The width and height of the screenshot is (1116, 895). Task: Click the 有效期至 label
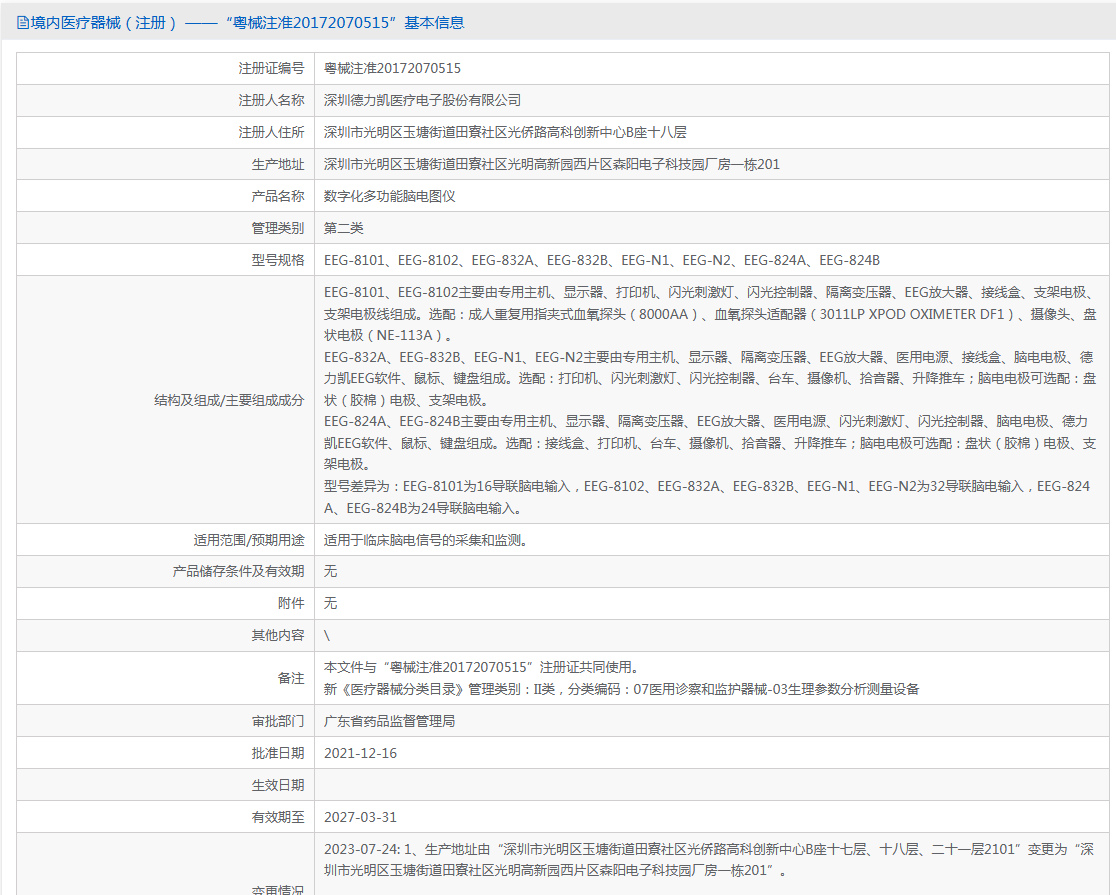tap(278, 817)
